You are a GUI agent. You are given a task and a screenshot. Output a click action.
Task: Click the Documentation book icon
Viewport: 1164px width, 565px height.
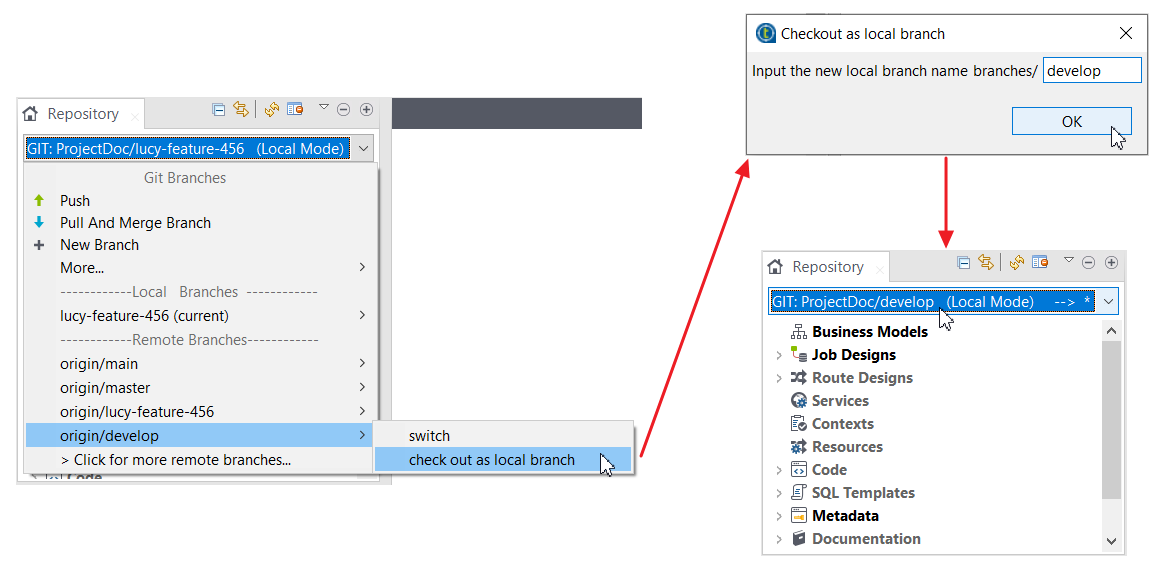coord(799,538)
